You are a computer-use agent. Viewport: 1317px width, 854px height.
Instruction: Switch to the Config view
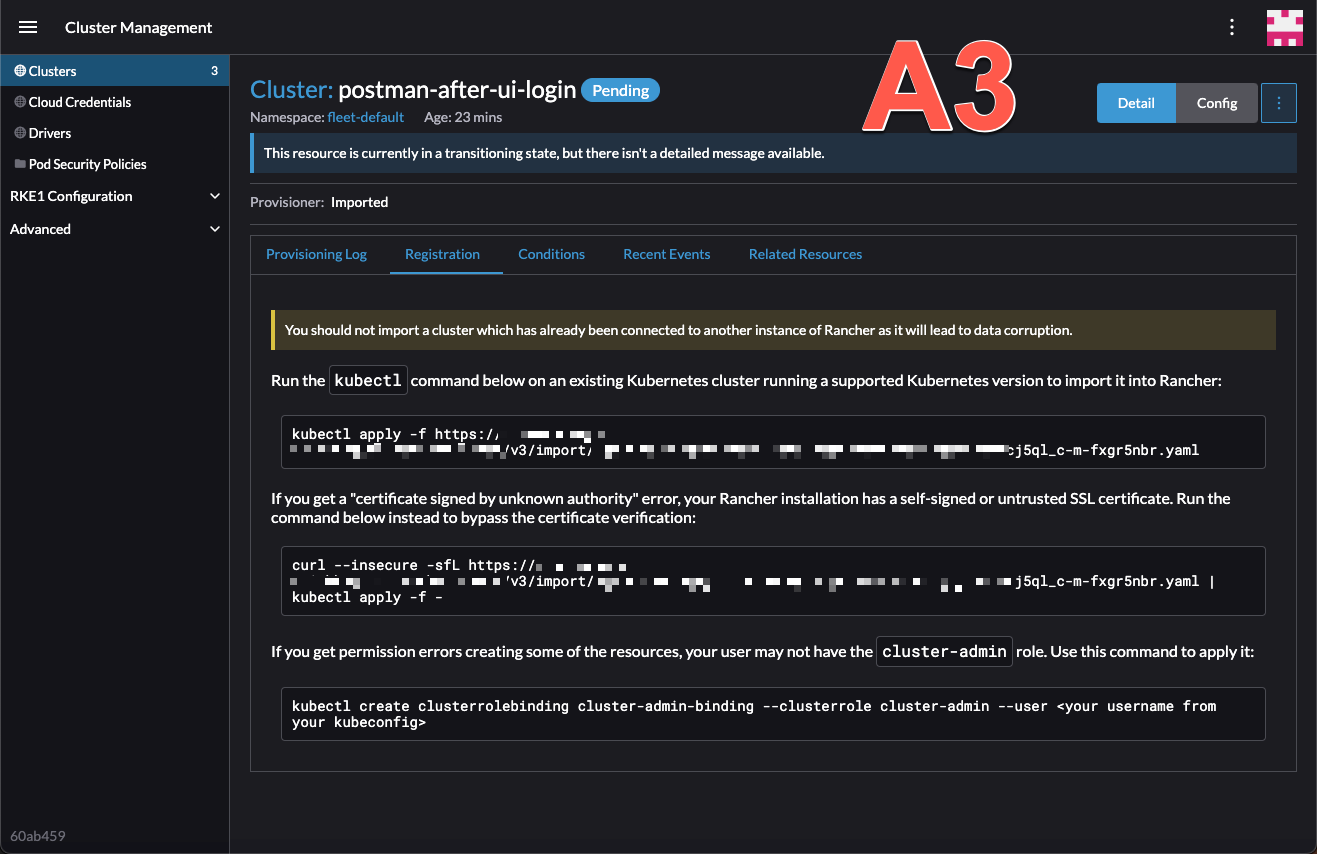coord(1216,102)
